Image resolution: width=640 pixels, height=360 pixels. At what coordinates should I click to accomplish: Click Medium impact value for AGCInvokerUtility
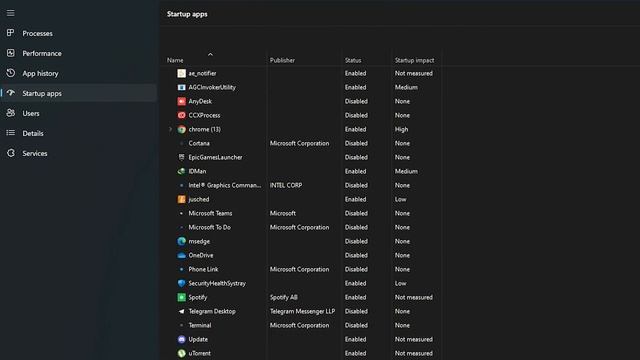pyautogui.click(x=406, y=87)
